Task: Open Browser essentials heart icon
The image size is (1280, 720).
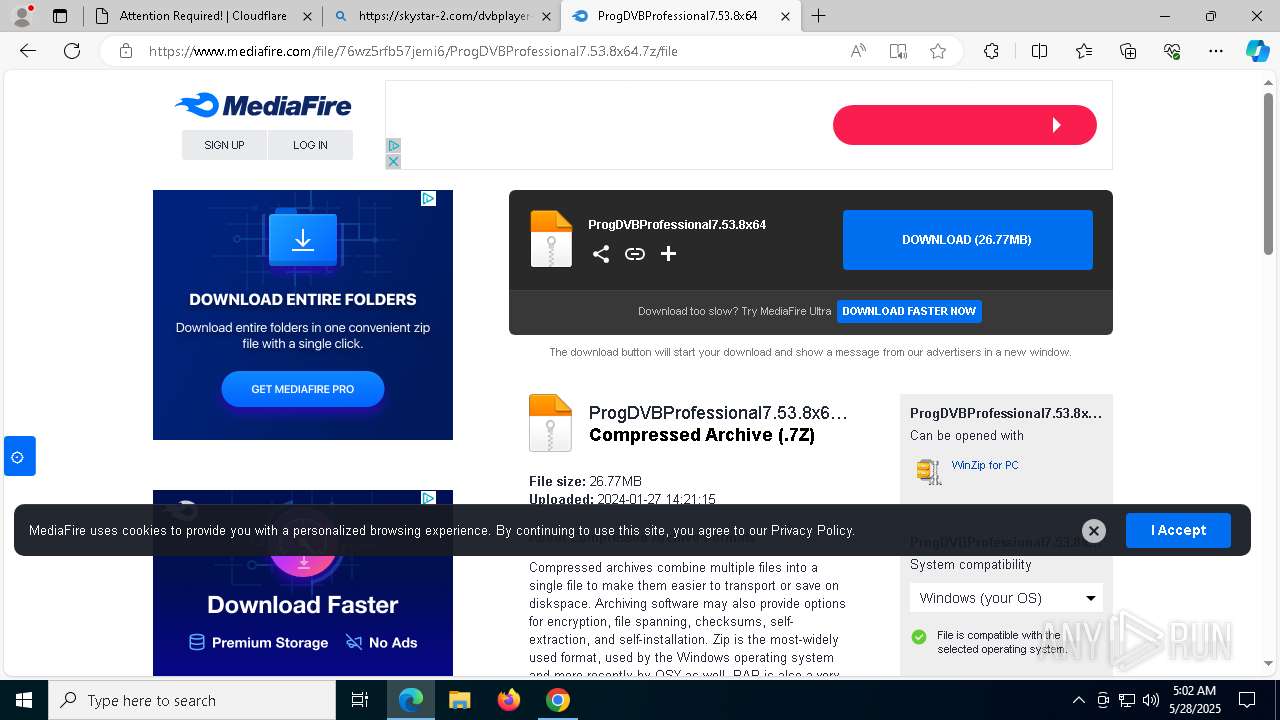Action: (1172, 51)
